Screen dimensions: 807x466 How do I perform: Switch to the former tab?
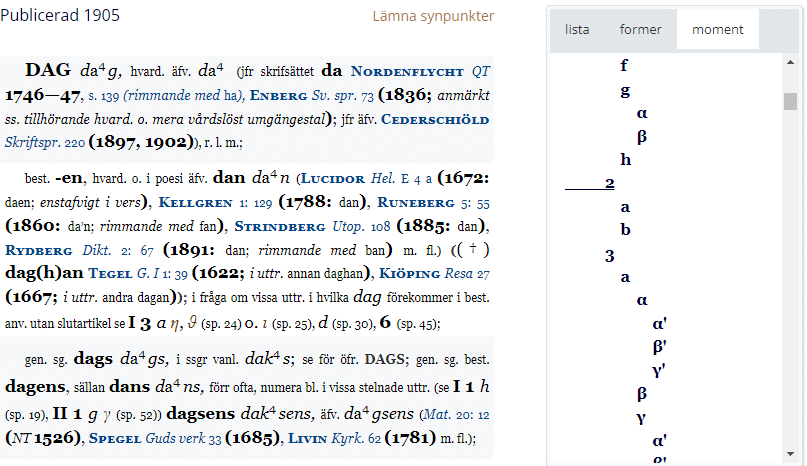[640, 30]
